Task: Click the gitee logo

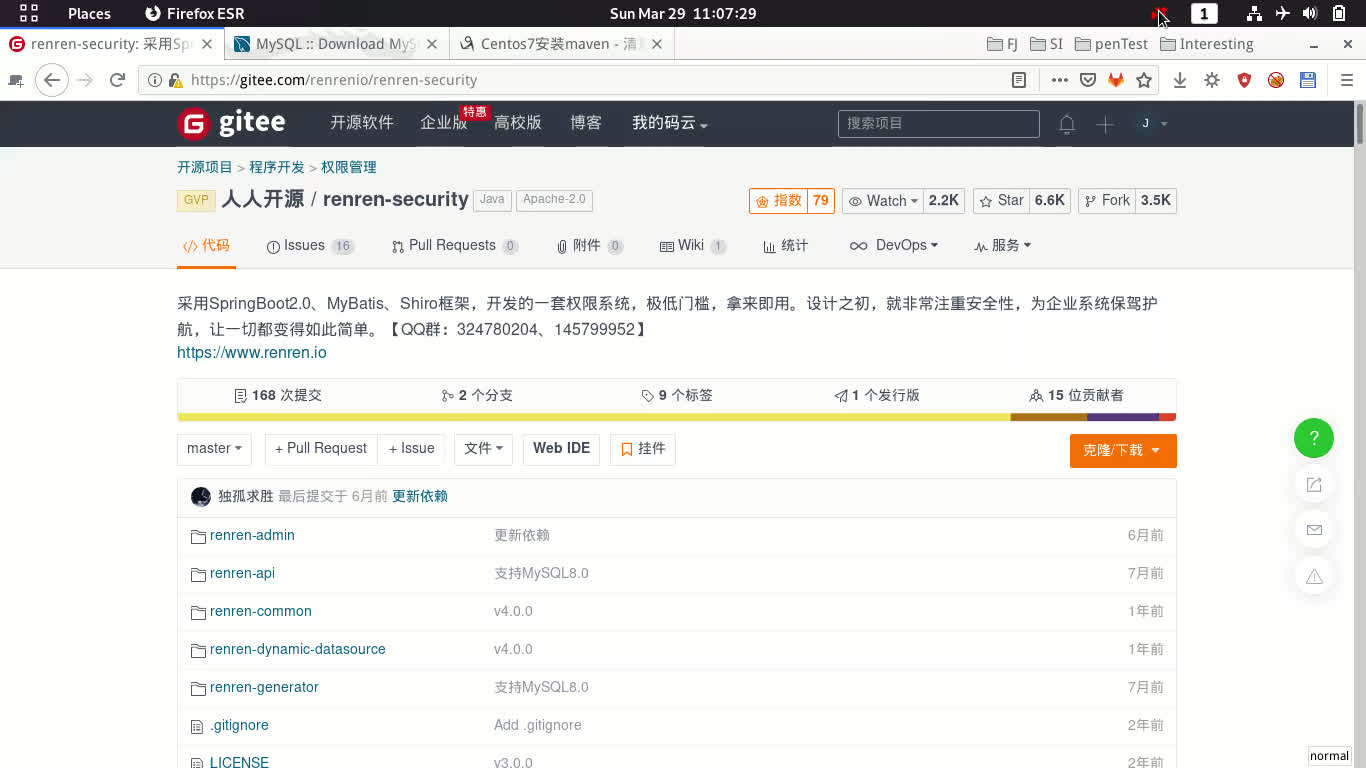Action: coord(231,123)
